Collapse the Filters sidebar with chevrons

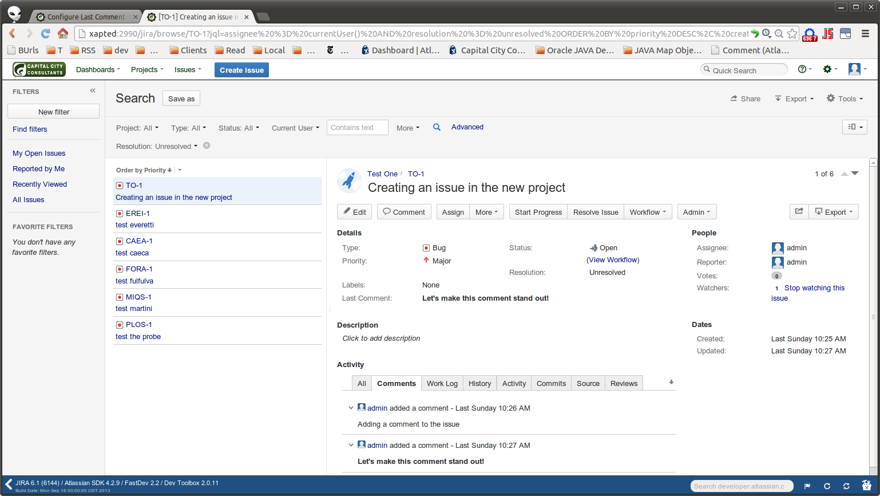[93, 90]
